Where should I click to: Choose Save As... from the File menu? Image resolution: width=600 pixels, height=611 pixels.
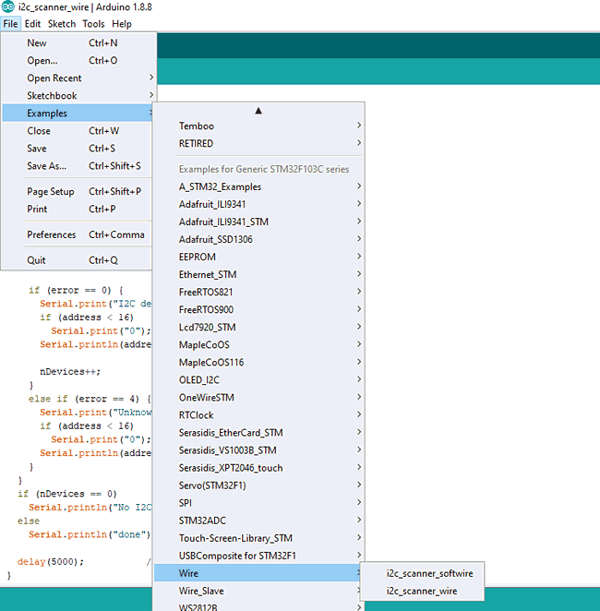point(77,166)
